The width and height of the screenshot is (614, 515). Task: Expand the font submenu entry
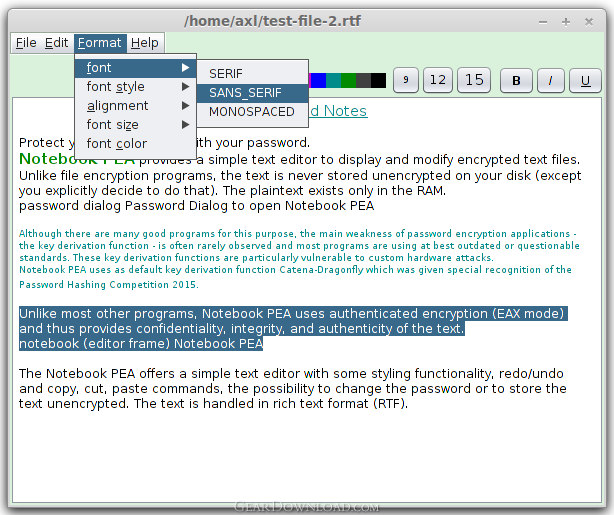point(135,68)
